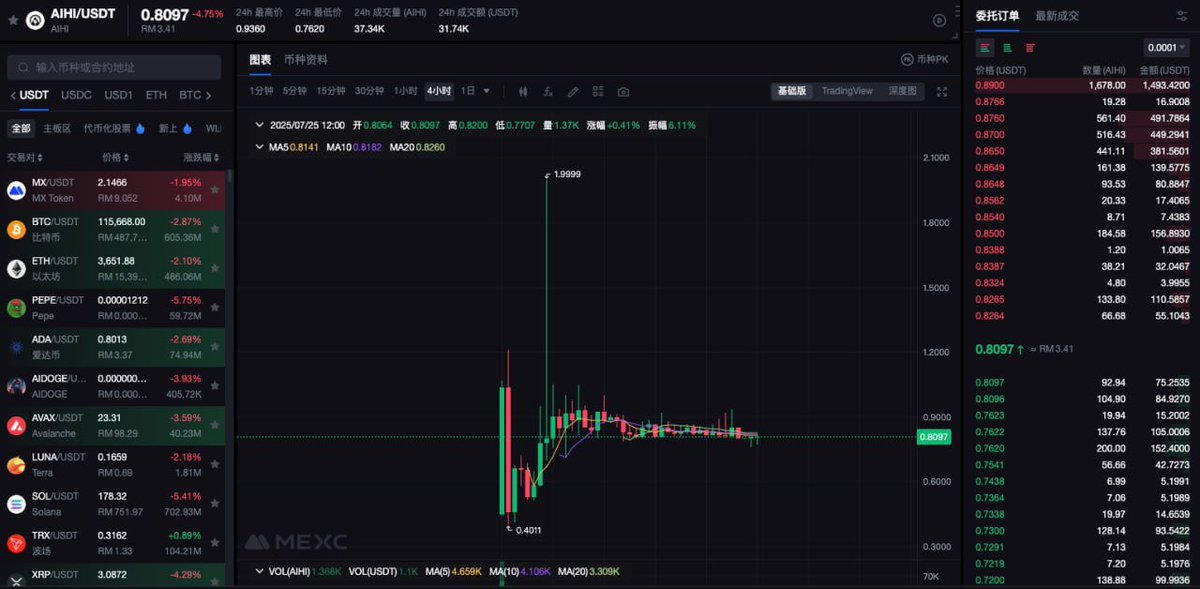Select the USD1 market tab
The image size is (1200, 589).
(118, 95)
